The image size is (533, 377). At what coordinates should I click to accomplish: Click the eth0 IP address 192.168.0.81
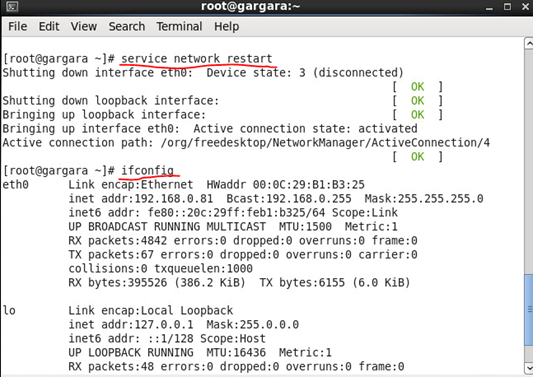[174, 199]
